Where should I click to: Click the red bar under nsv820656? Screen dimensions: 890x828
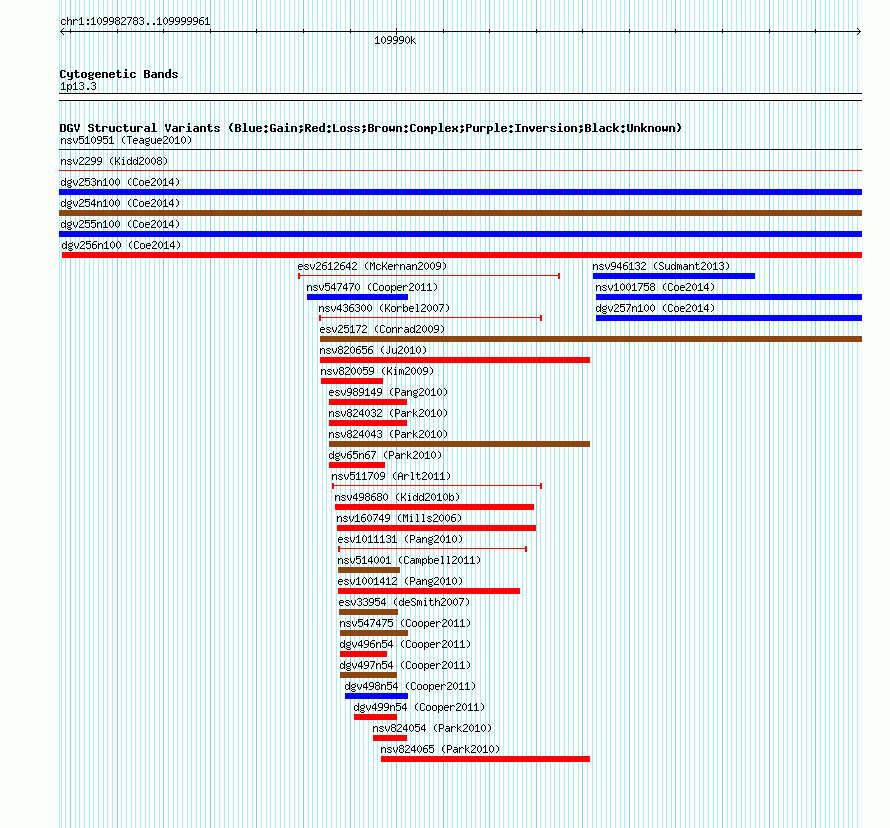click(x=455, y=360)
